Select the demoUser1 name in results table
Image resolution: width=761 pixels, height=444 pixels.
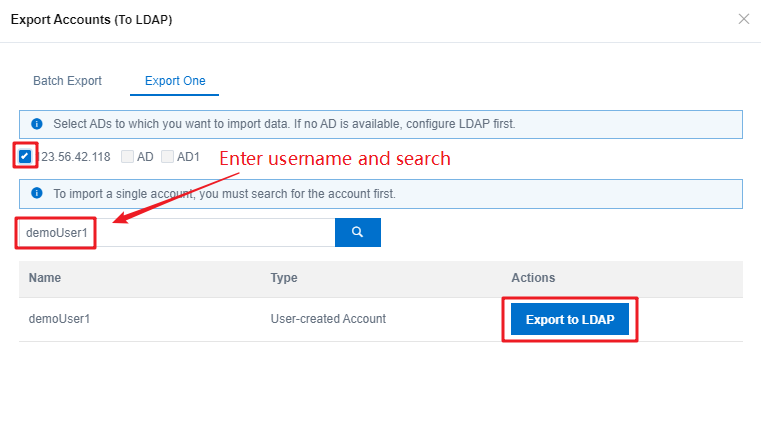pyautogui.click(x=59, y=319)
